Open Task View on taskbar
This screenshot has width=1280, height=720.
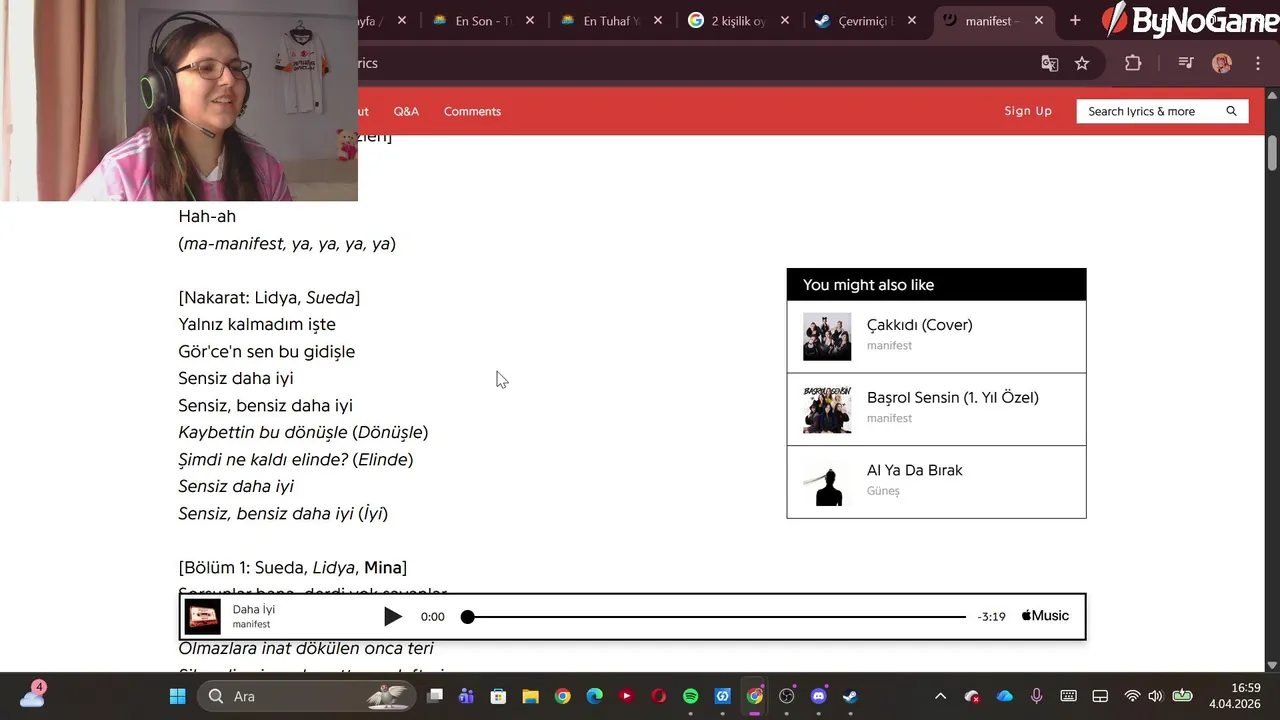pos(434,696)
